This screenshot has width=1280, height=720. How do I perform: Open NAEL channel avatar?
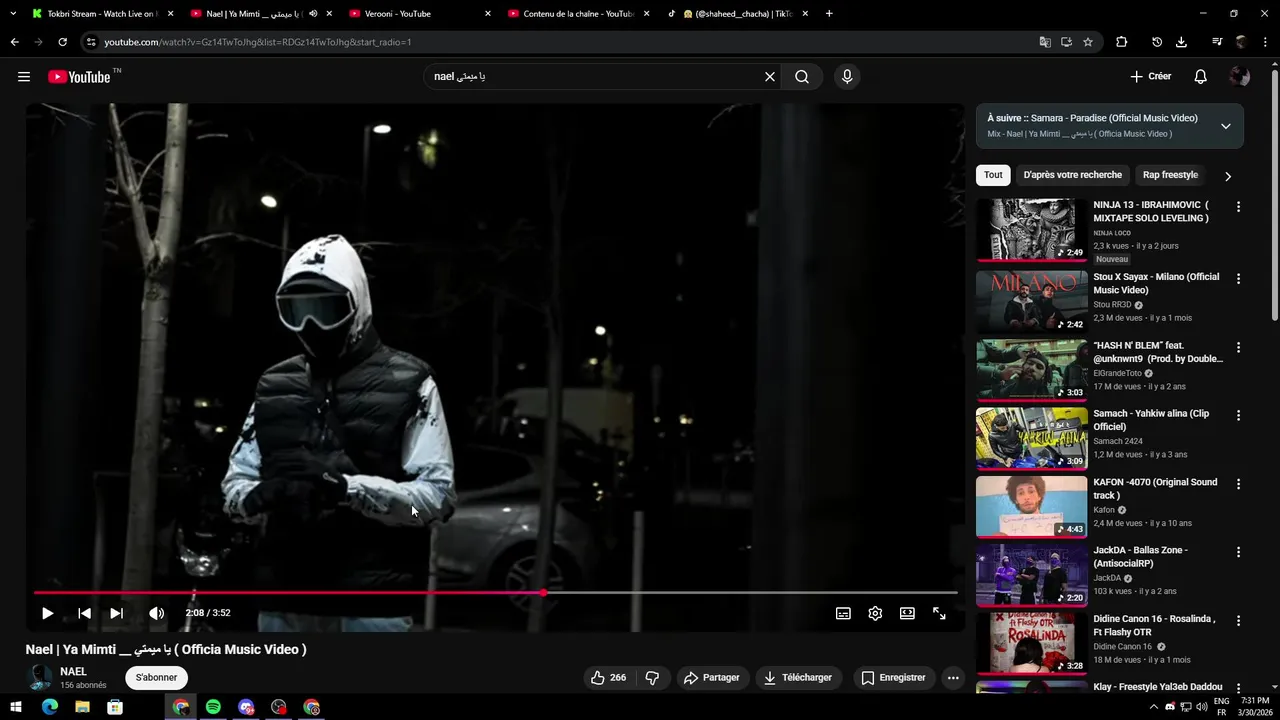[40, 678]
